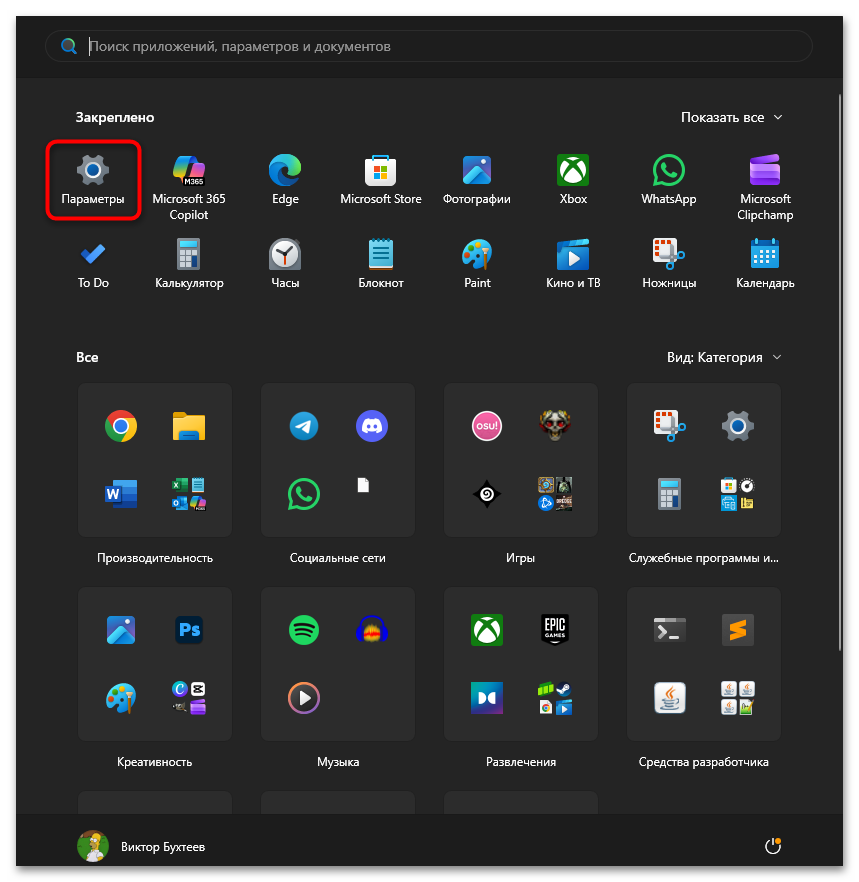Open Microsoft Store

click(x=380, y=179)
